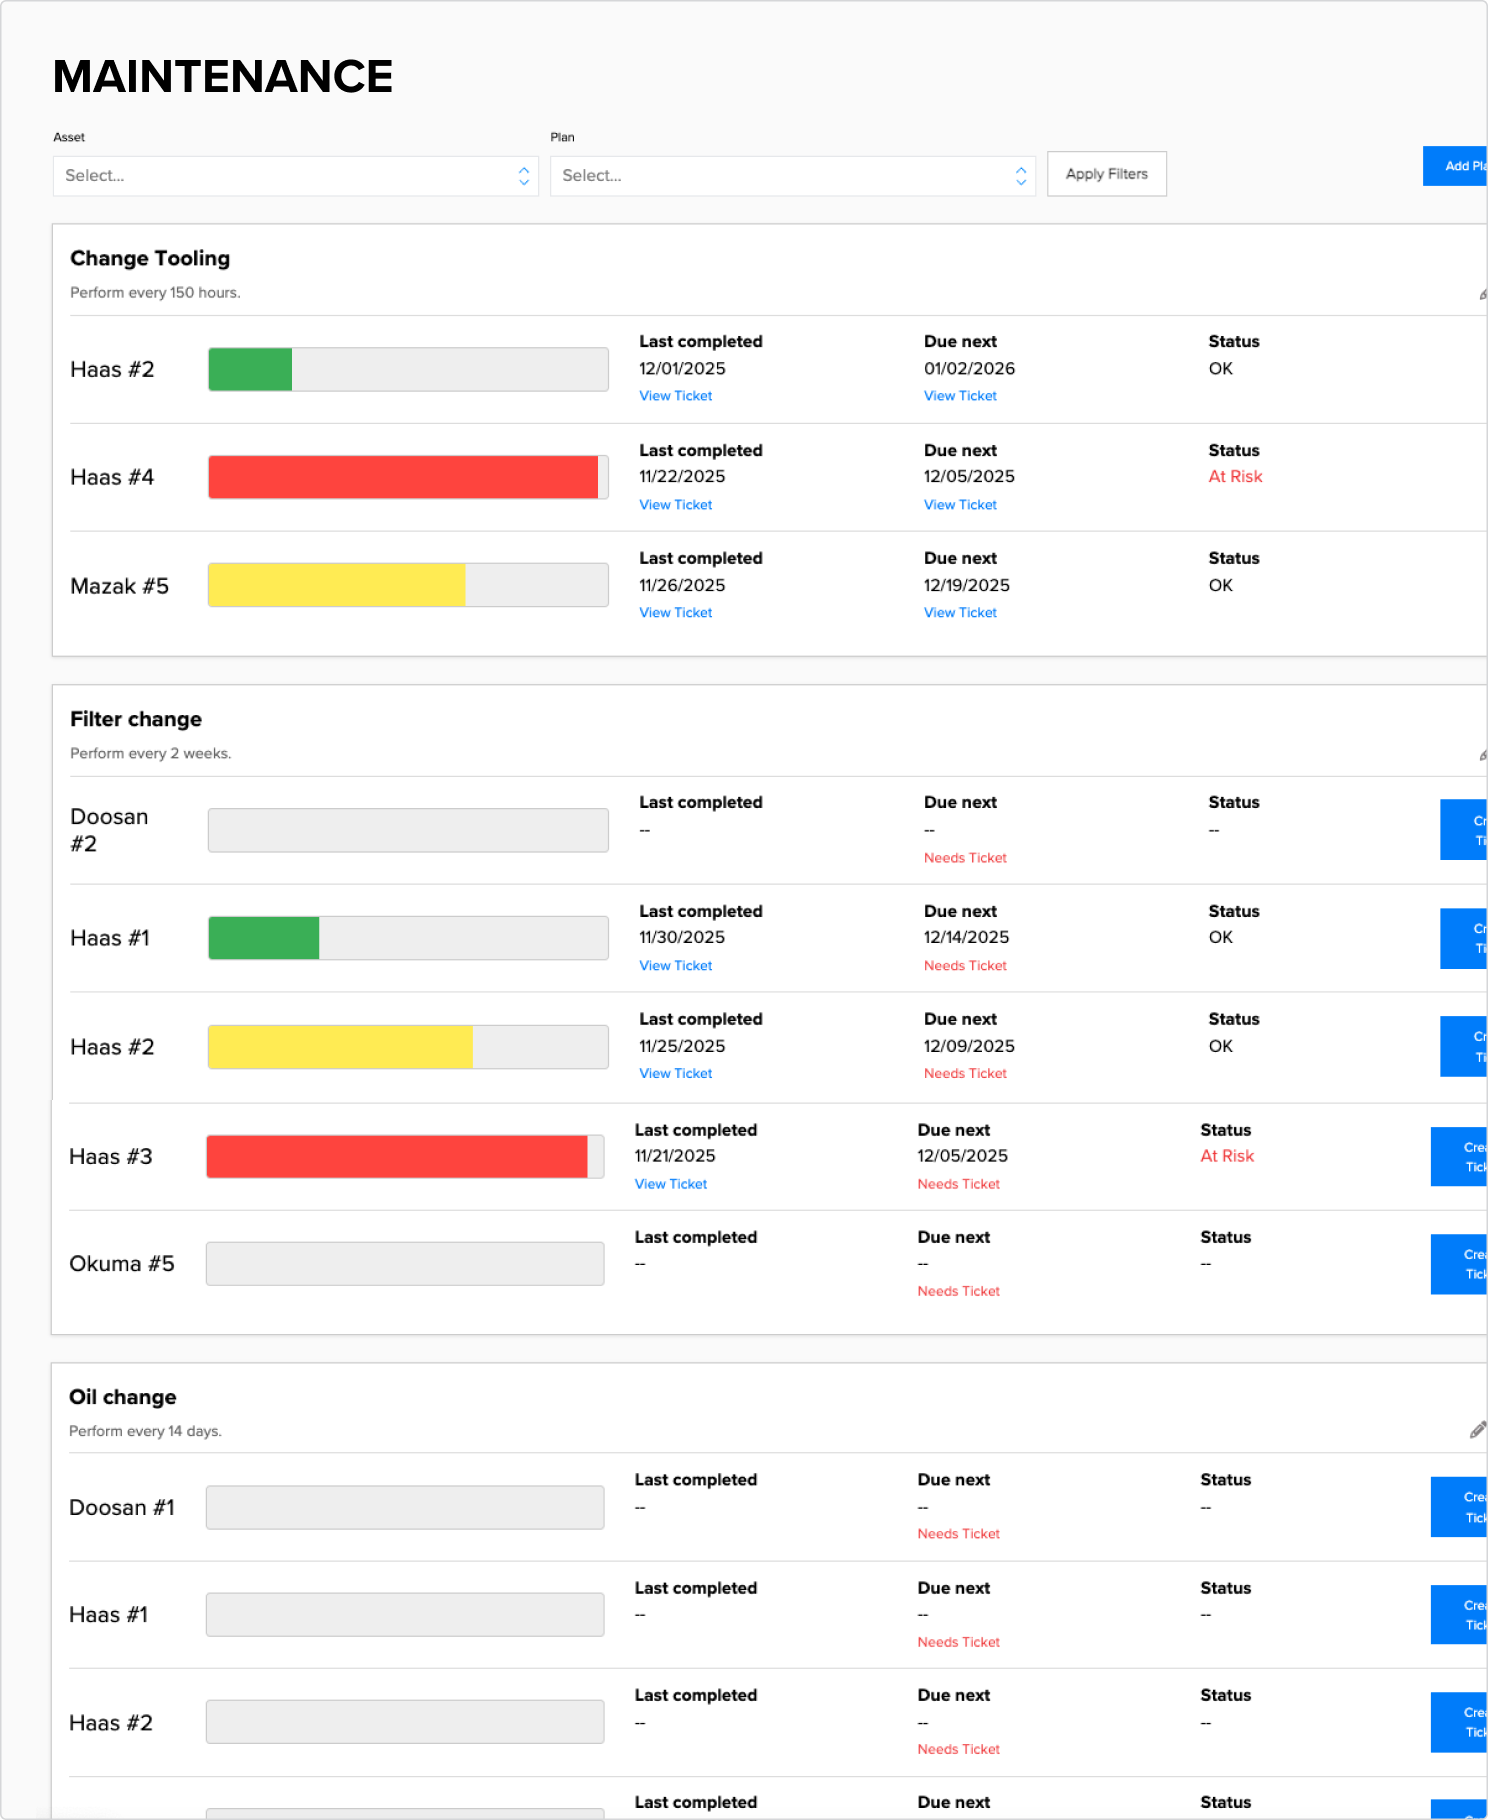This screenshot has height=1820, width=1488.
Task: Create ticket for Filter change Haas #1
Action: click(1464, 938)
